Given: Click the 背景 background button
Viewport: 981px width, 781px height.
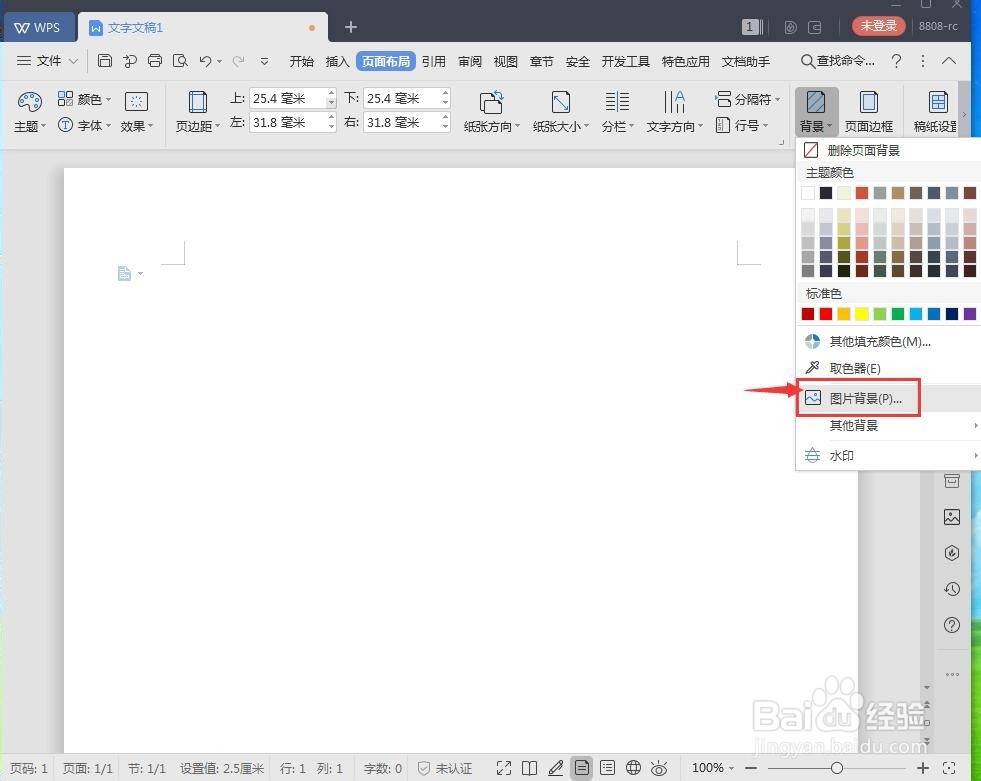Looking at the screenshot, I should pos(816,111).
